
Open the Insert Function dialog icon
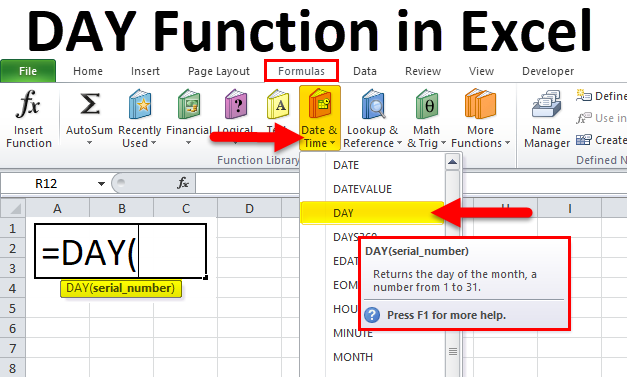[x=28, y=104]
